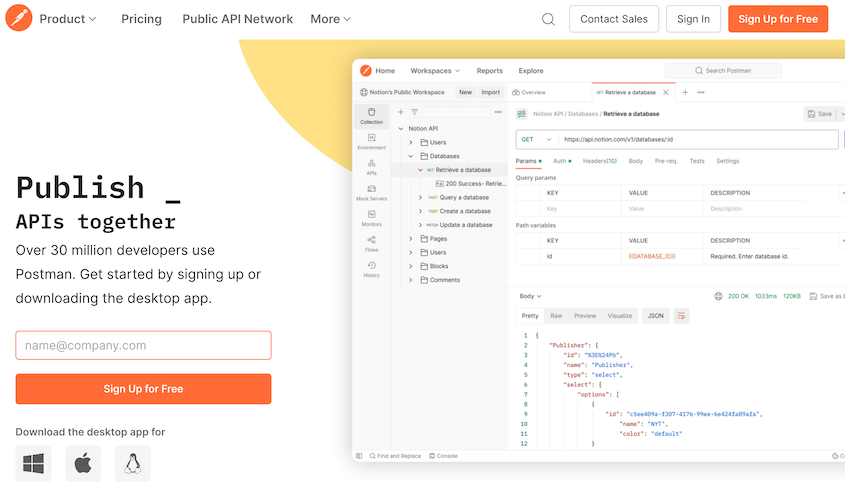
Task: Open the response Body dropdown
Action: click(x=530, y=296)
